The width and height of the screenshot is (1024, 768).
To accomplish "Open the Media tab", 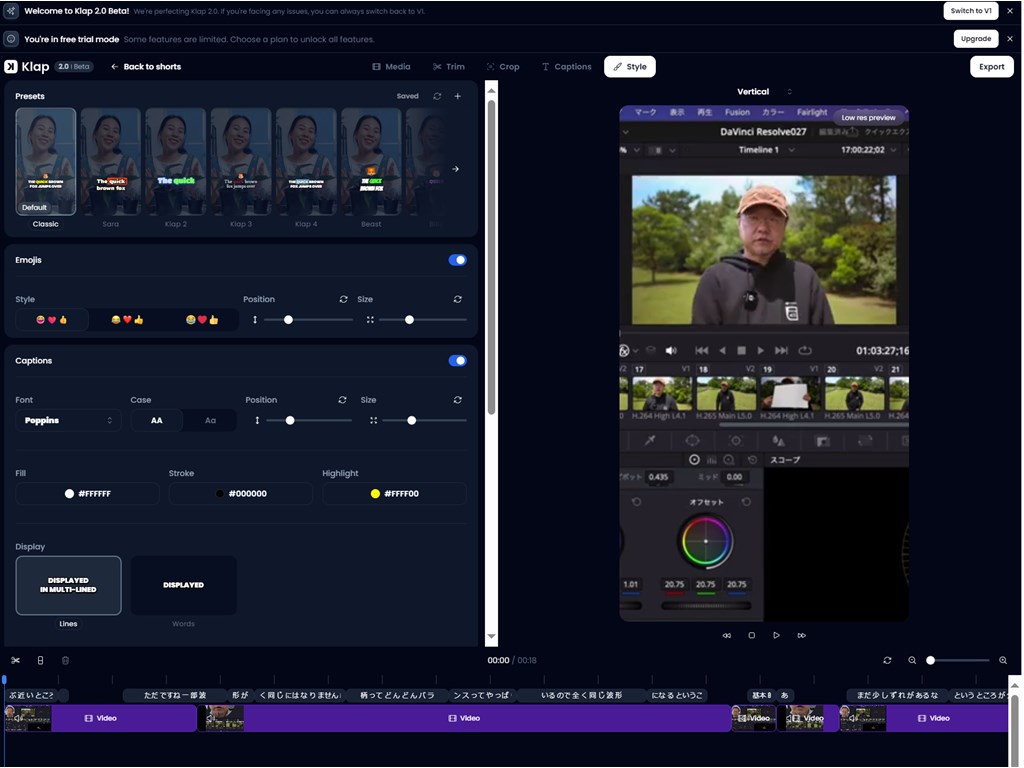I will (x=391, y=67).
